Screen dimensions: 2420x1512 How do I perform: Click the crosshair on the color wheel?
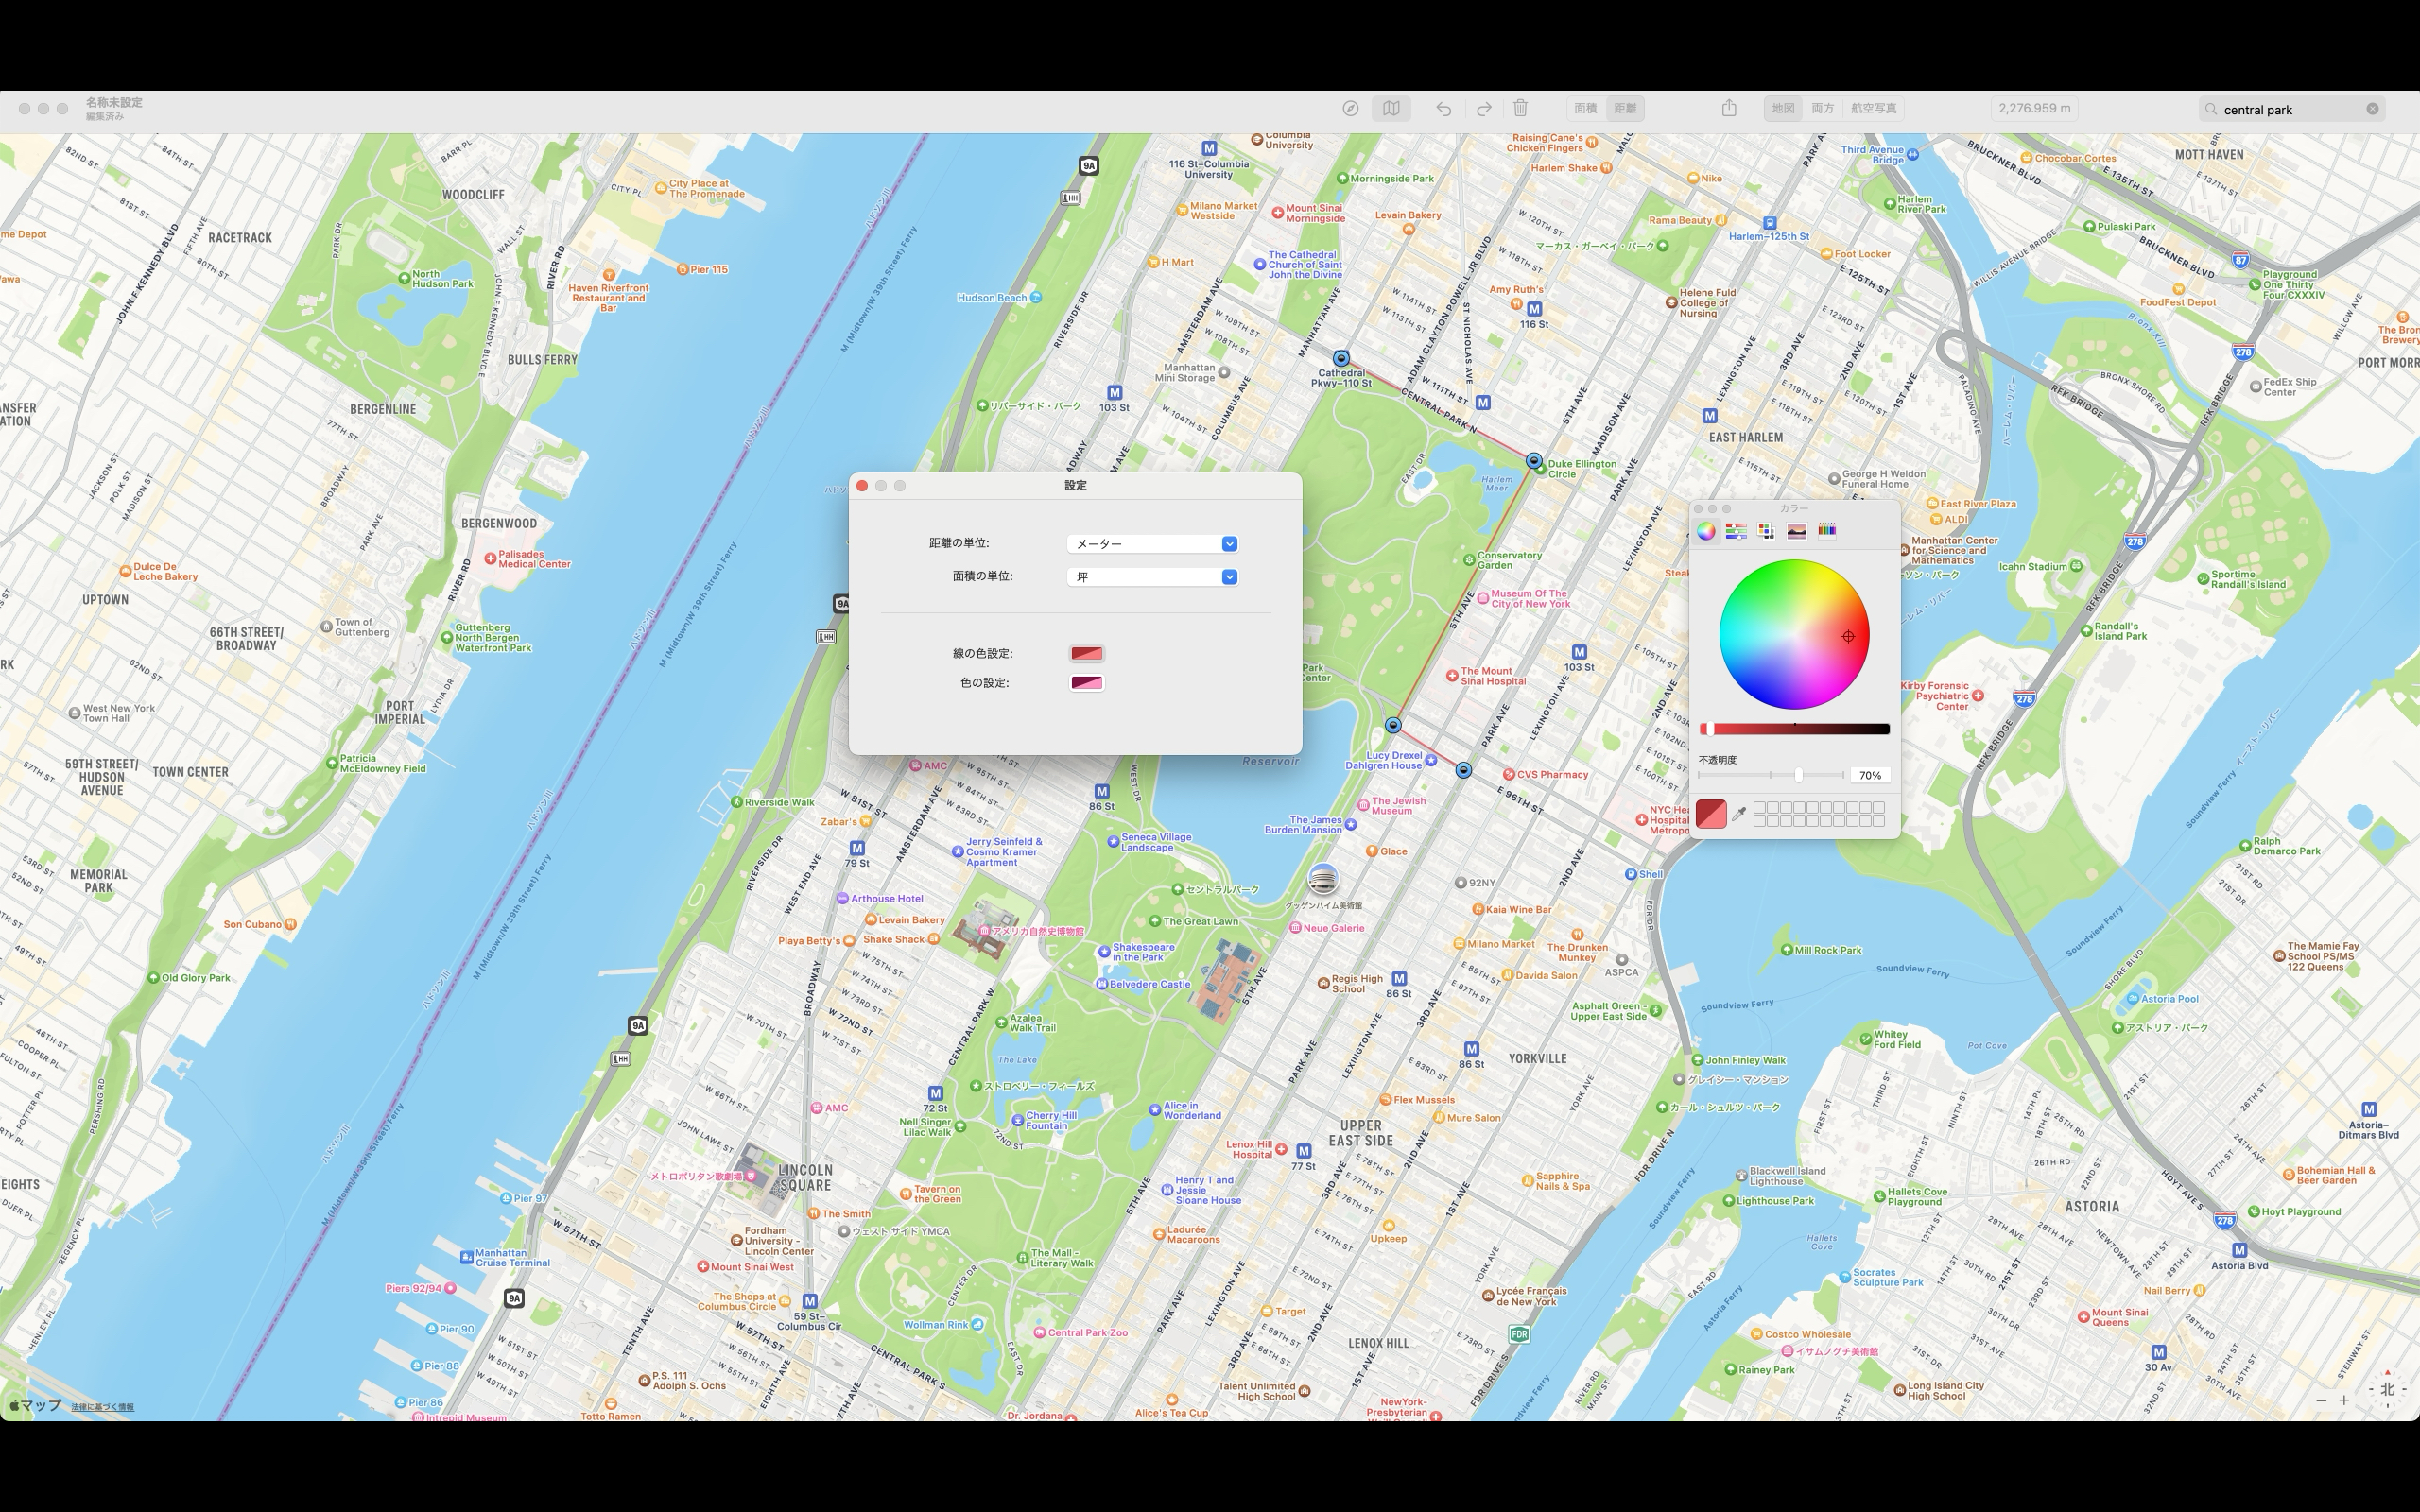[1848, 636]
